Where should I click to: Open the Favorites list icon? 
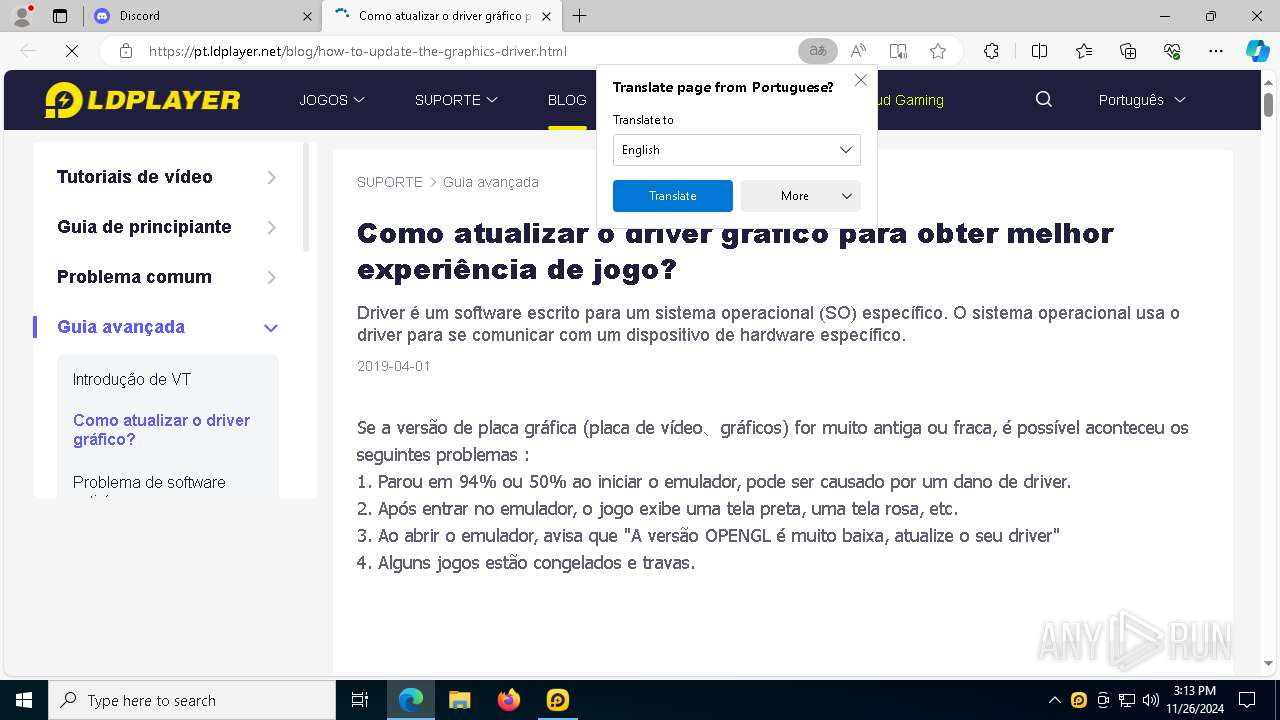pyautogui.click(x=1084, y=51)
